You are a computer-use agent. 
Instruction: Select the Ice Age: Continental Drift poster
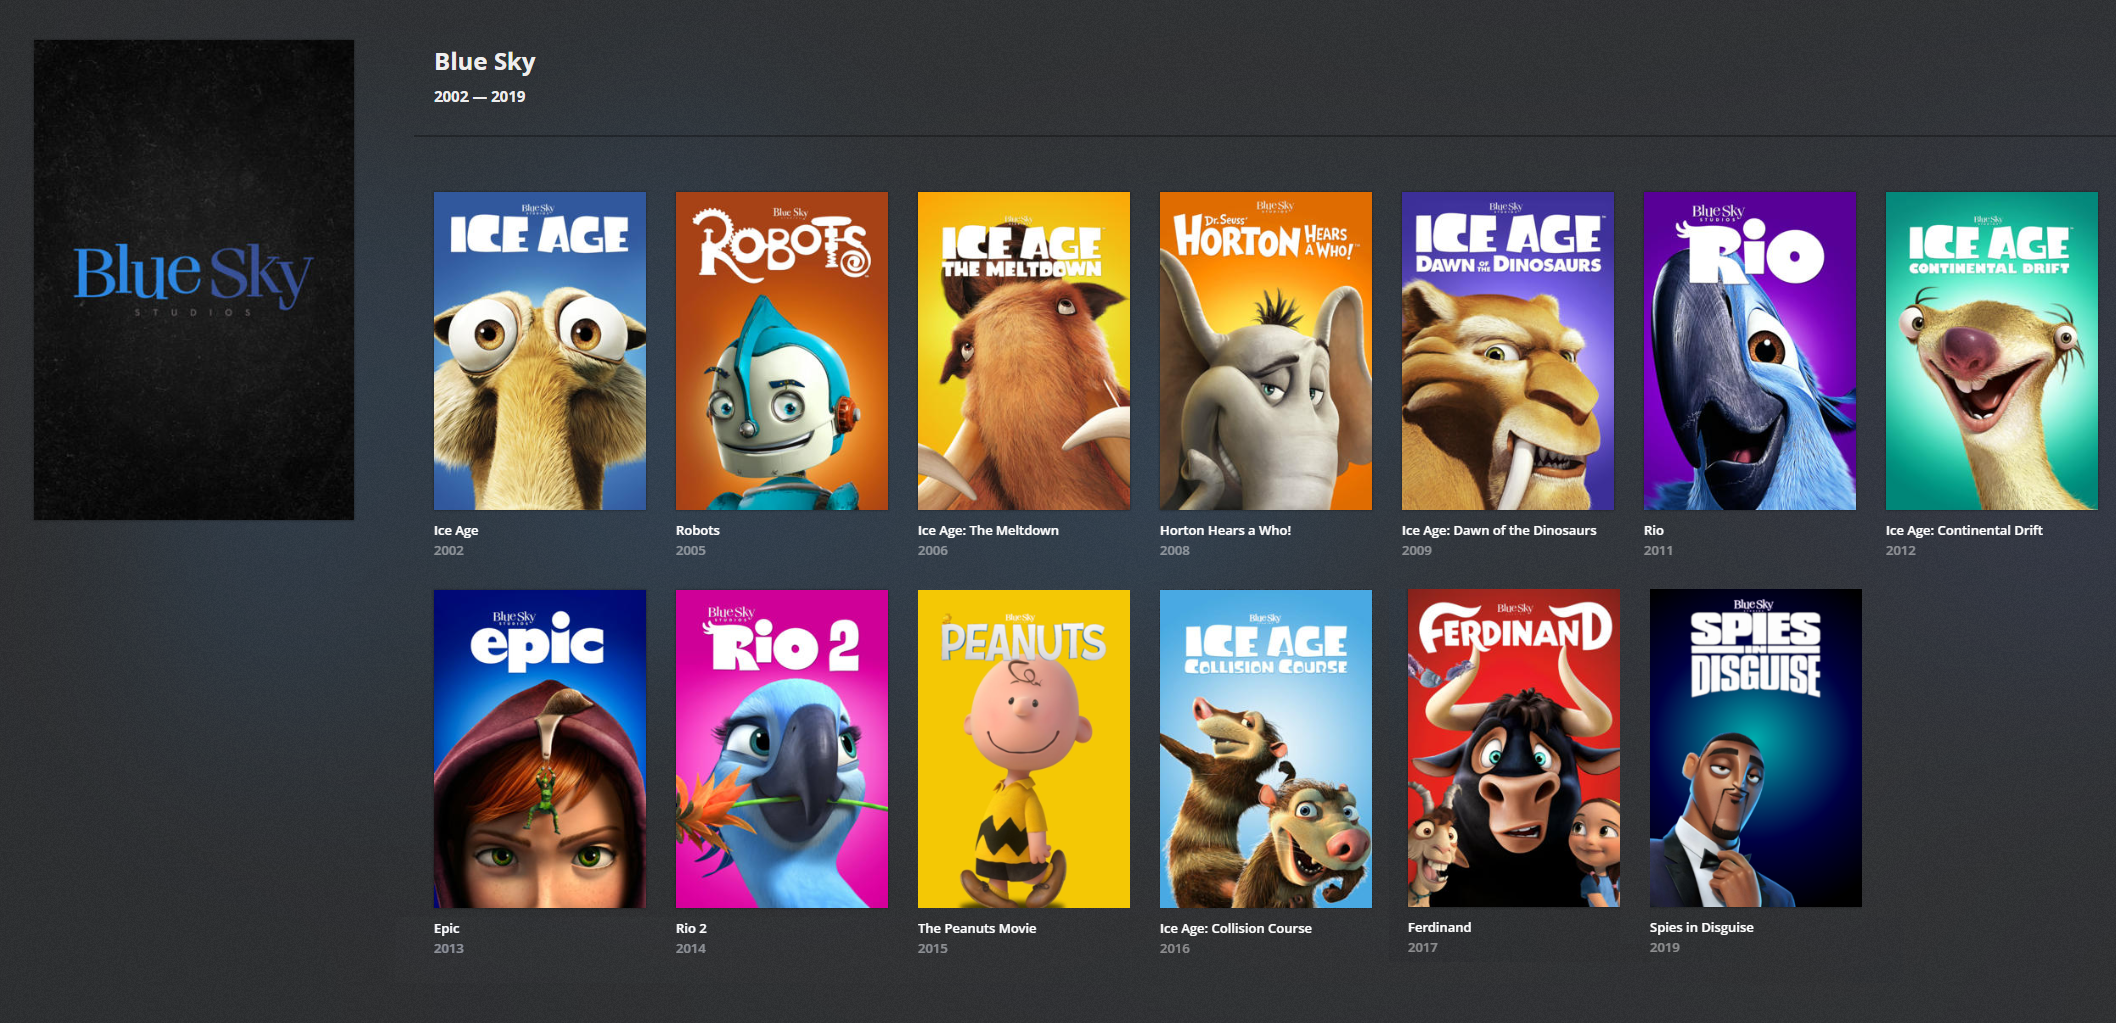click(1992, 351)
